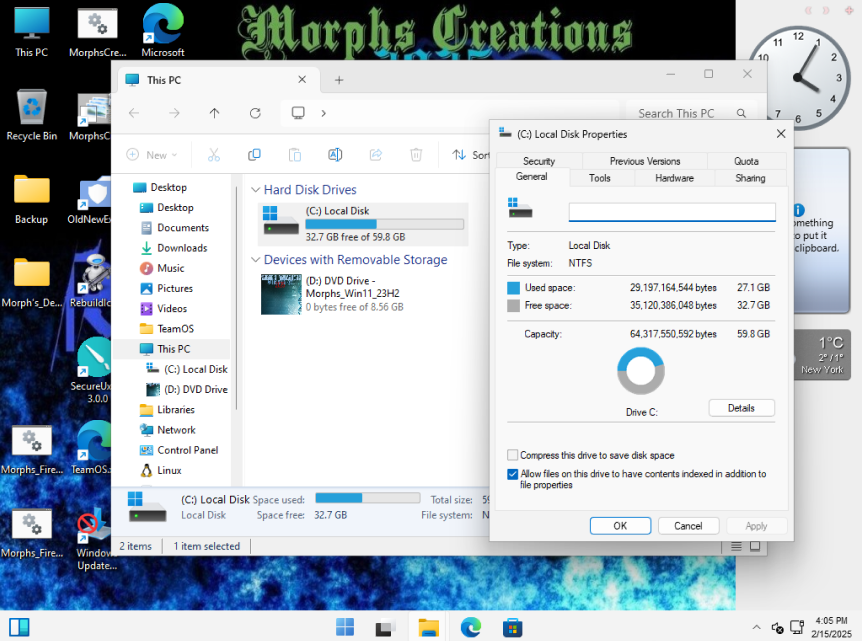
Task: Collapse Devices with Removable Storage group
Action: [x=255, y=259]
